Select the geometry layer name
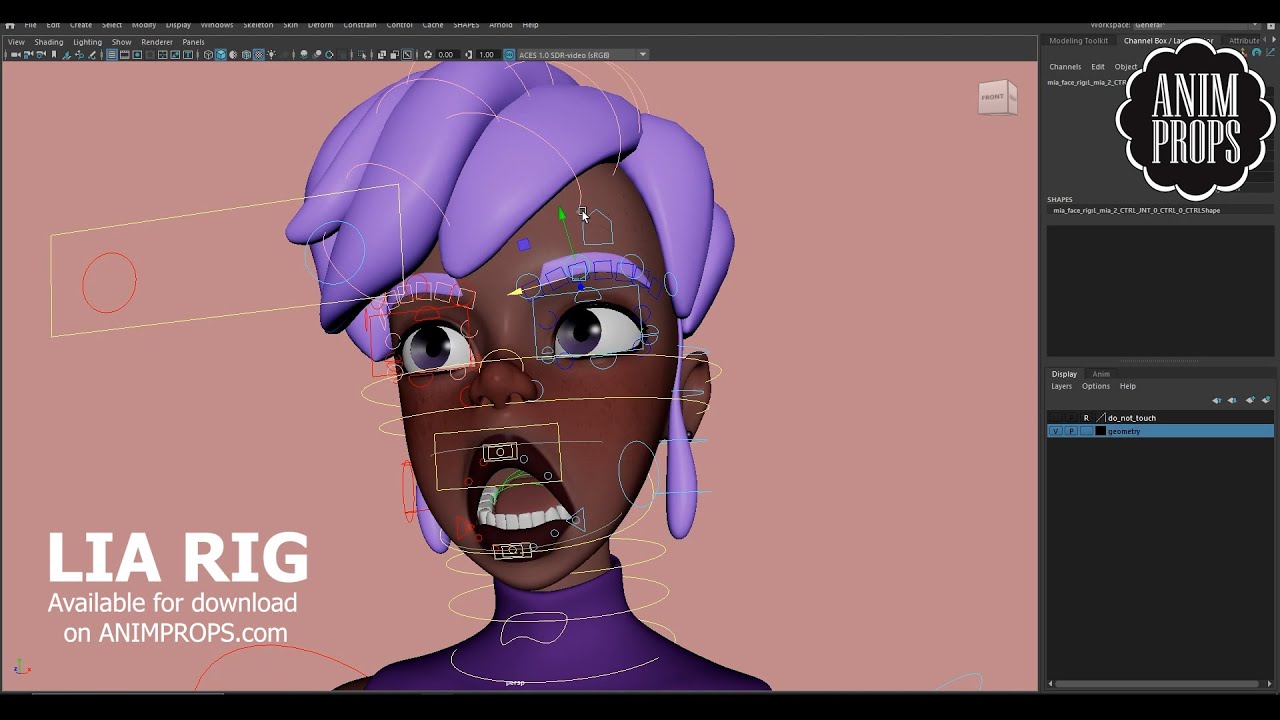The image size is (1280, 720). point(1124,431)
